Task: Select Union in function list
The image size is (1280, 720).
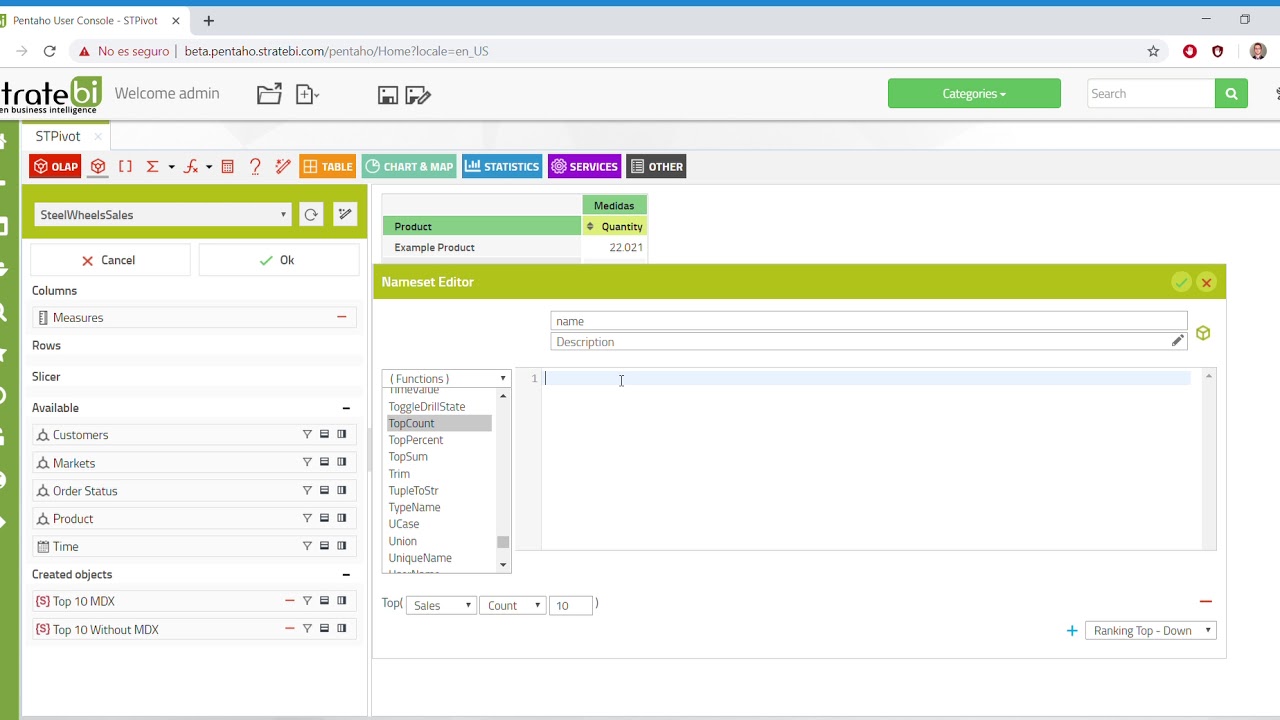Action: tap(403, 541)
